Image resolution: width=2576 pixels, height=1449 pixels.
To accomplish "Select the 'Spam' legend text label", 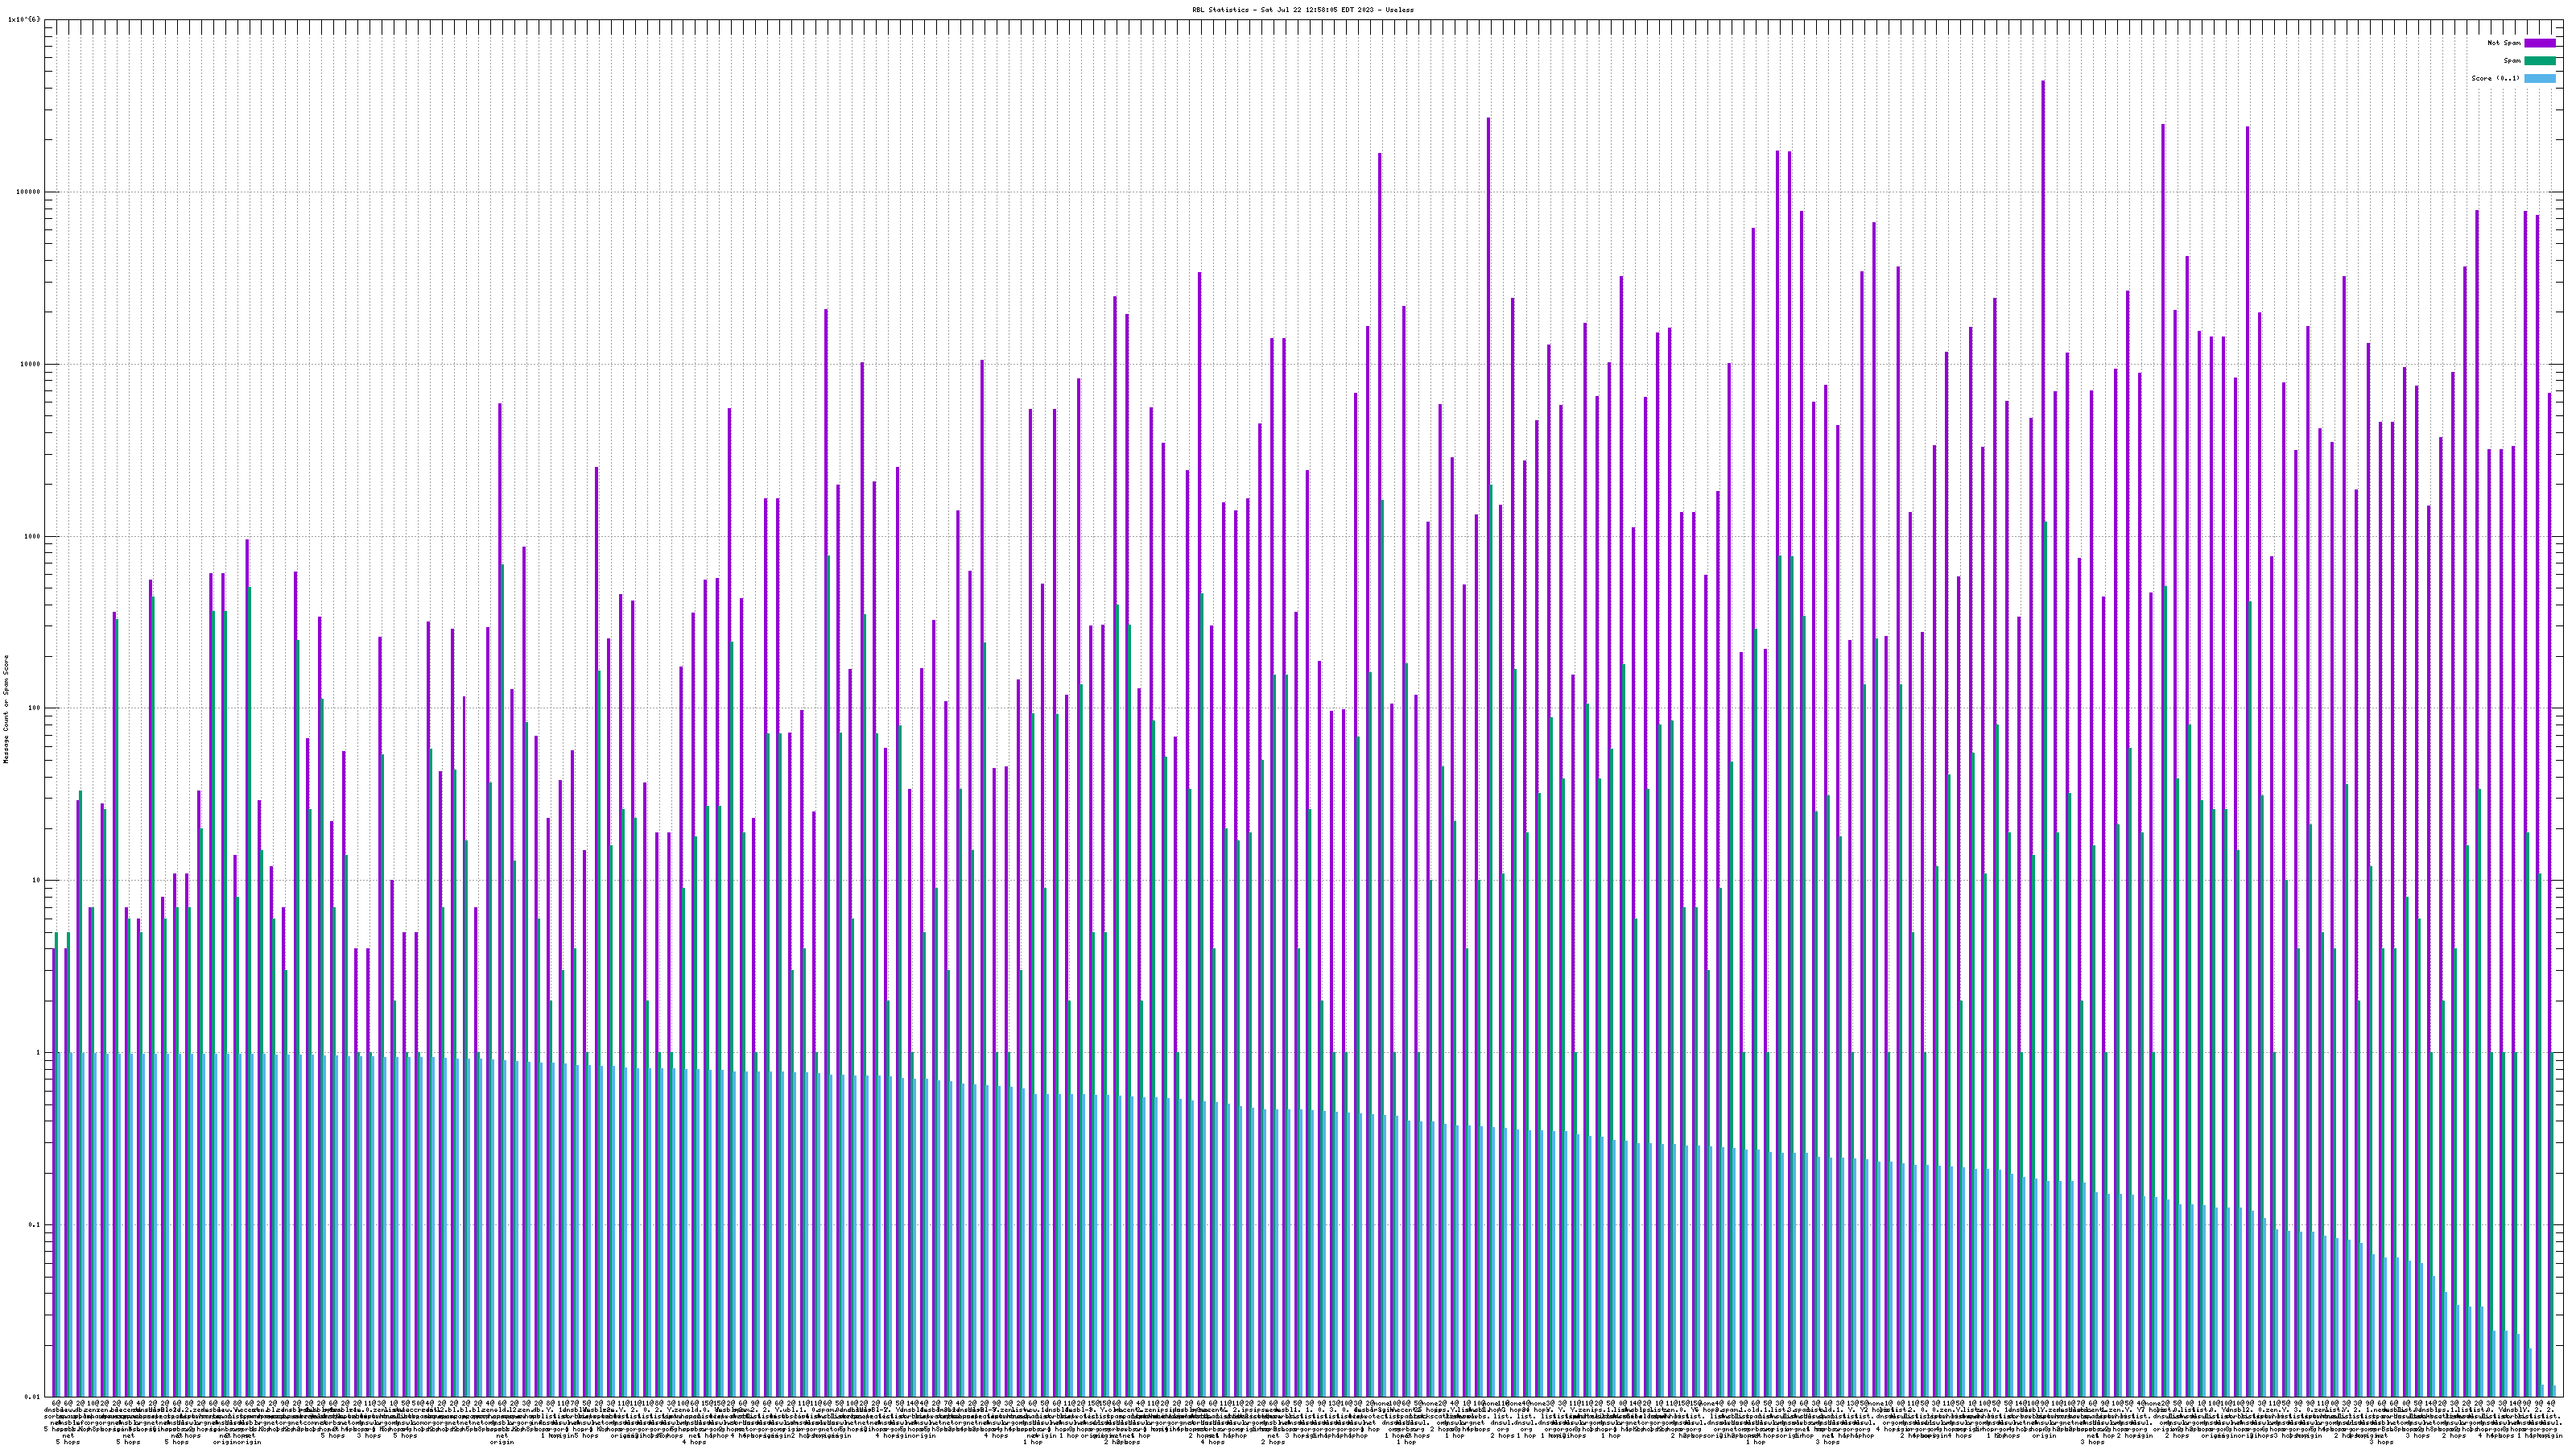I will [x=2512, y=61].
